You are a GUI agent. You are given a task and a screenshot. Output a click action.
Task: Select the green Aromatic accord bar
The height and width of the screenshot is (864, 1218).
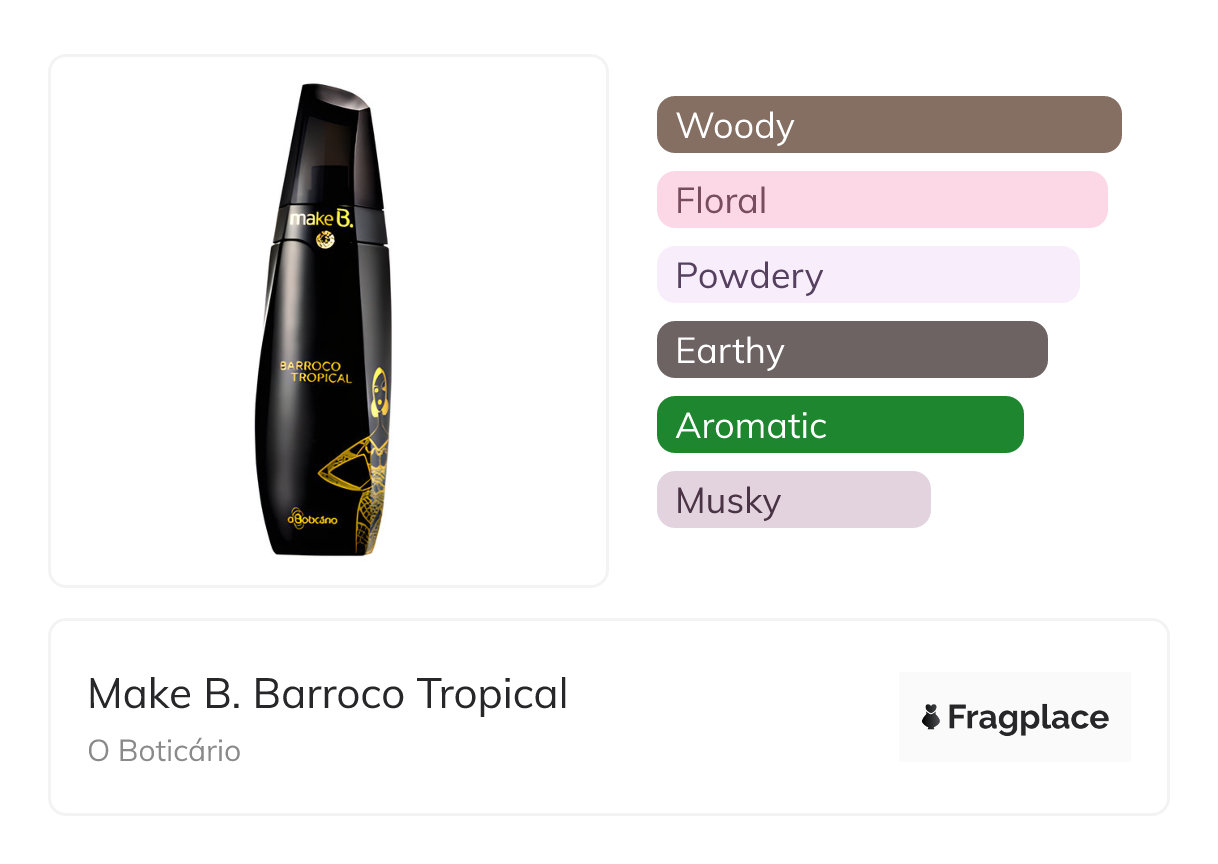click(x=839, y=425)
